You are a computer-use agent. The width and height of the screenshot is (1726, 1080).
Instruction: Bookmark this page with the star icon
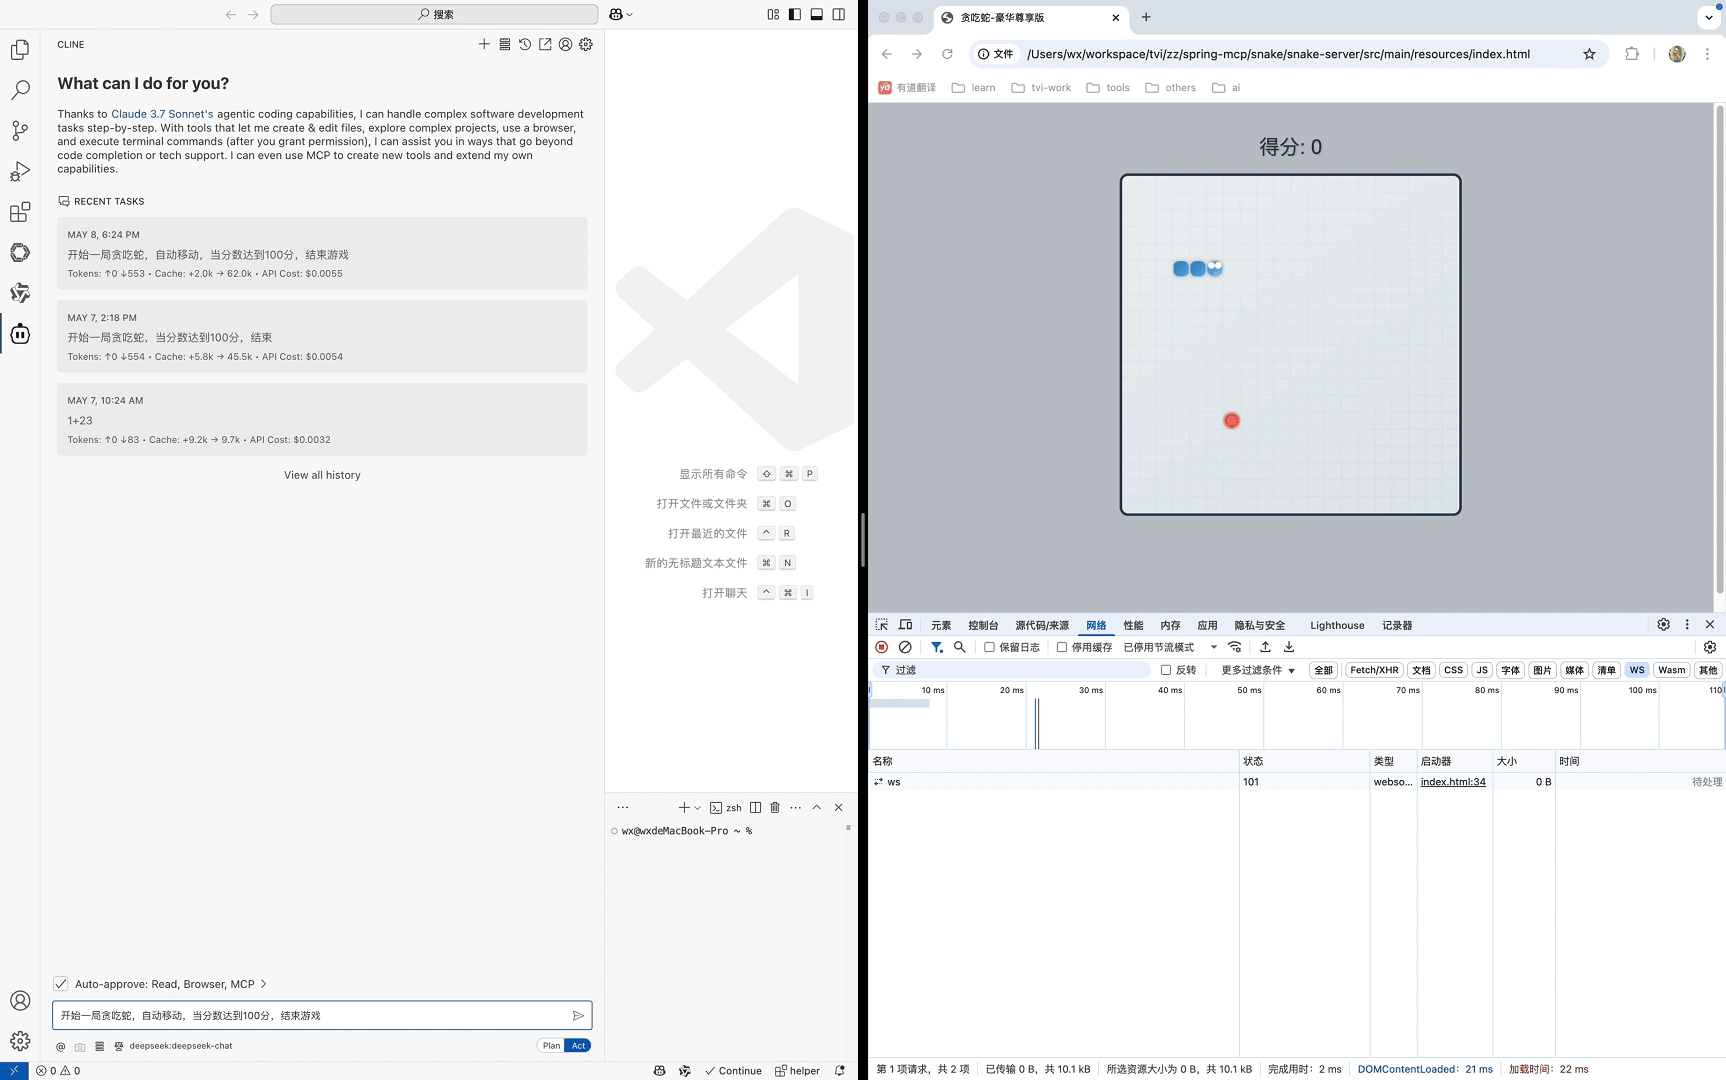[1589, 54]
